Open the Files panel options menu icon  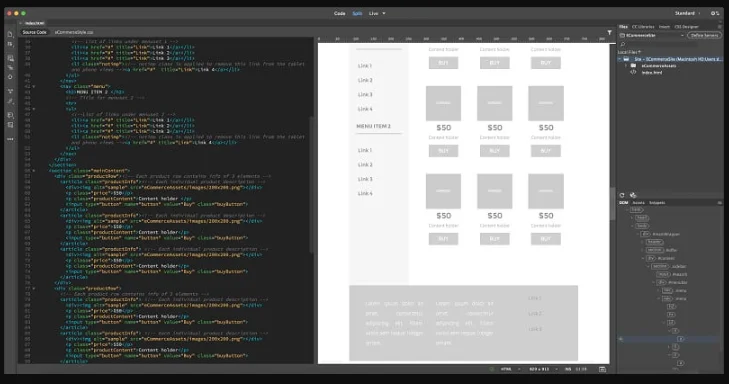tap(719, 27)
